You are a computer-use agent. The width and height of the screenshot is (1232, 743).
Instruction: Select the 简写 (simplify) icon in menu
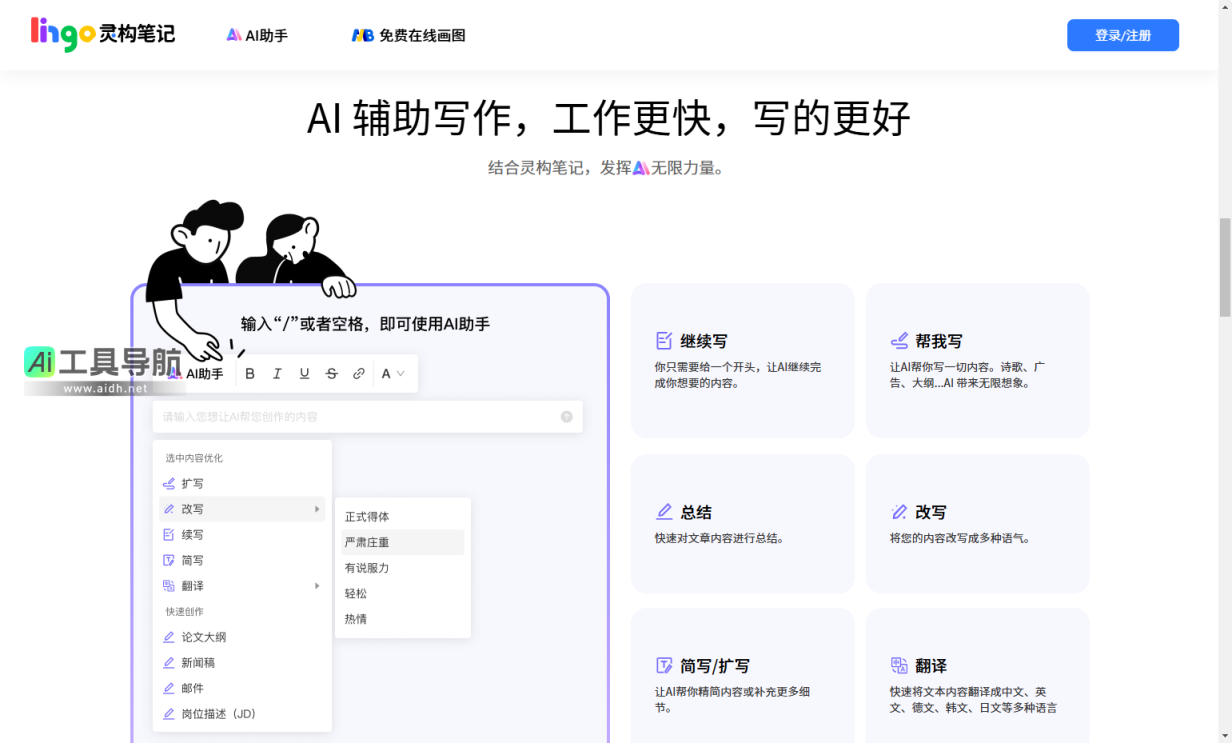point(168,560)
